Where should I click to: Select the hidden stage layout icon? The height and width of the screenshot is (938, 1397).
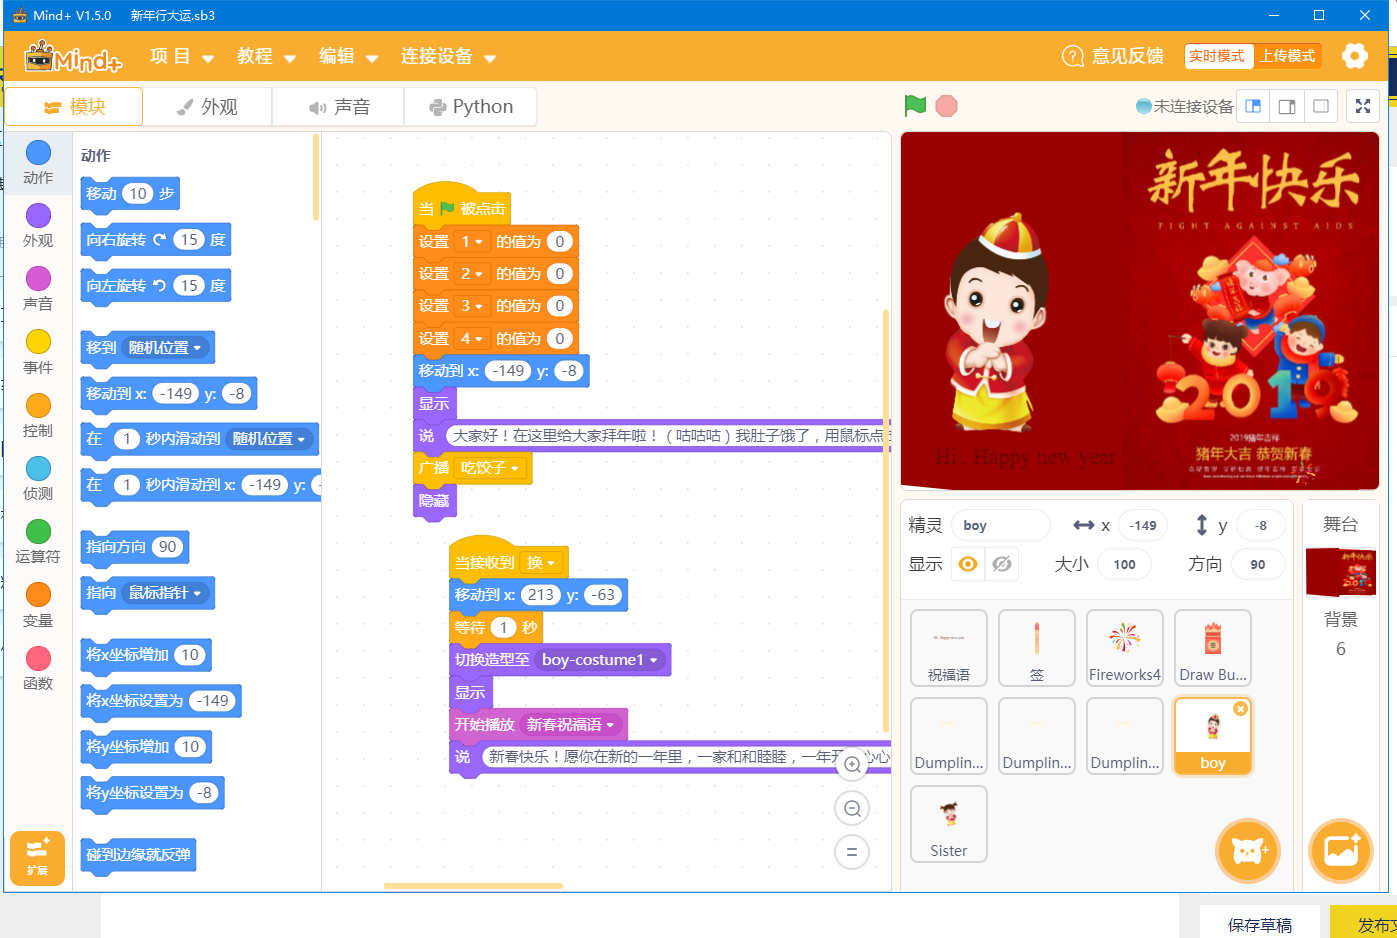(1321, 106)
